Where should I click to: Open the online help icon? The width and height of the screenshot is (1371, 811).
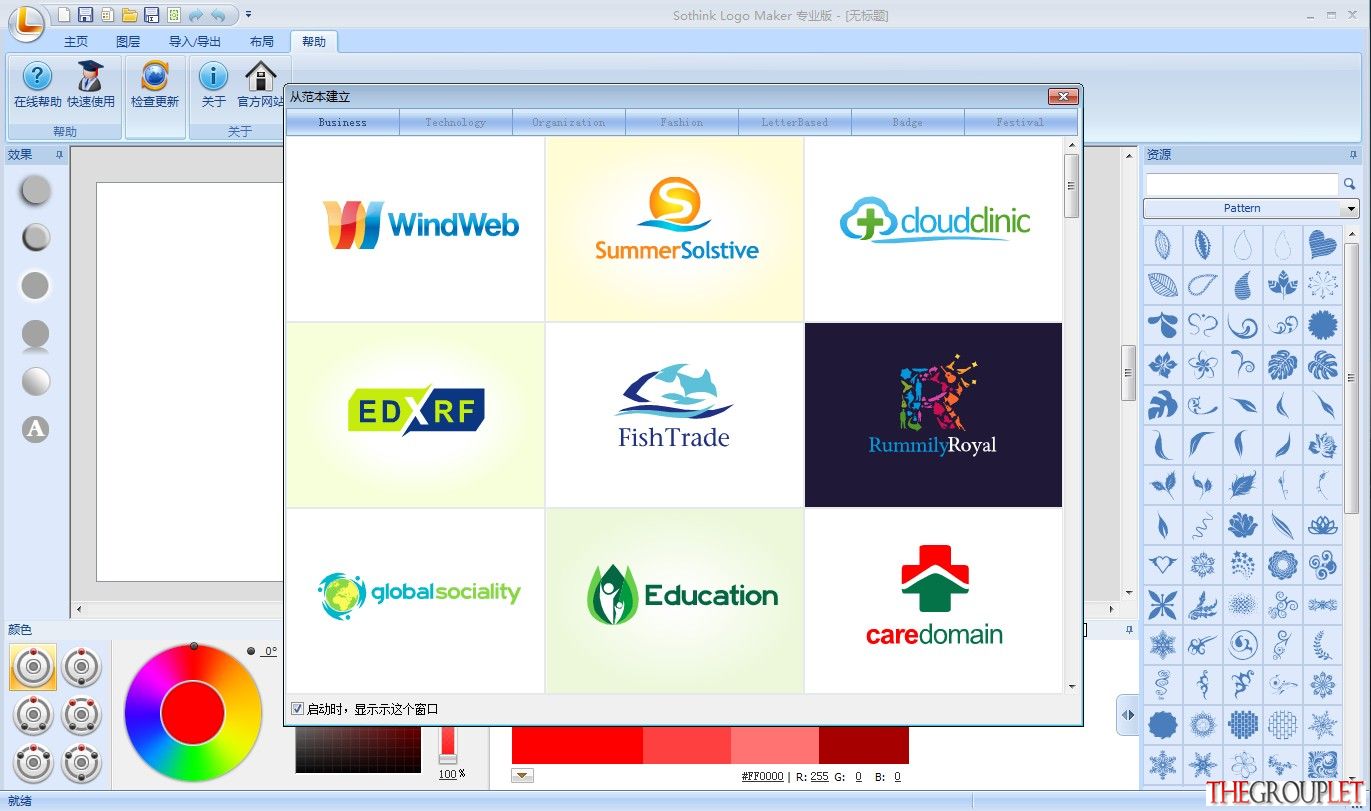point(37,77)
